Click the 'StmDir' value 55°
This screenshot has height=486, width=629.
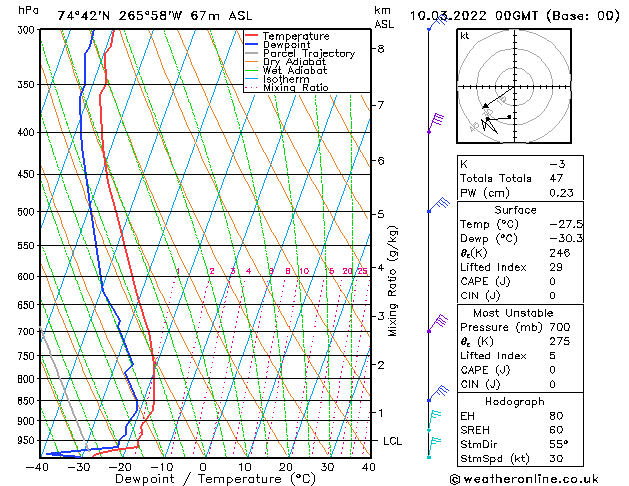click(558, 444)
